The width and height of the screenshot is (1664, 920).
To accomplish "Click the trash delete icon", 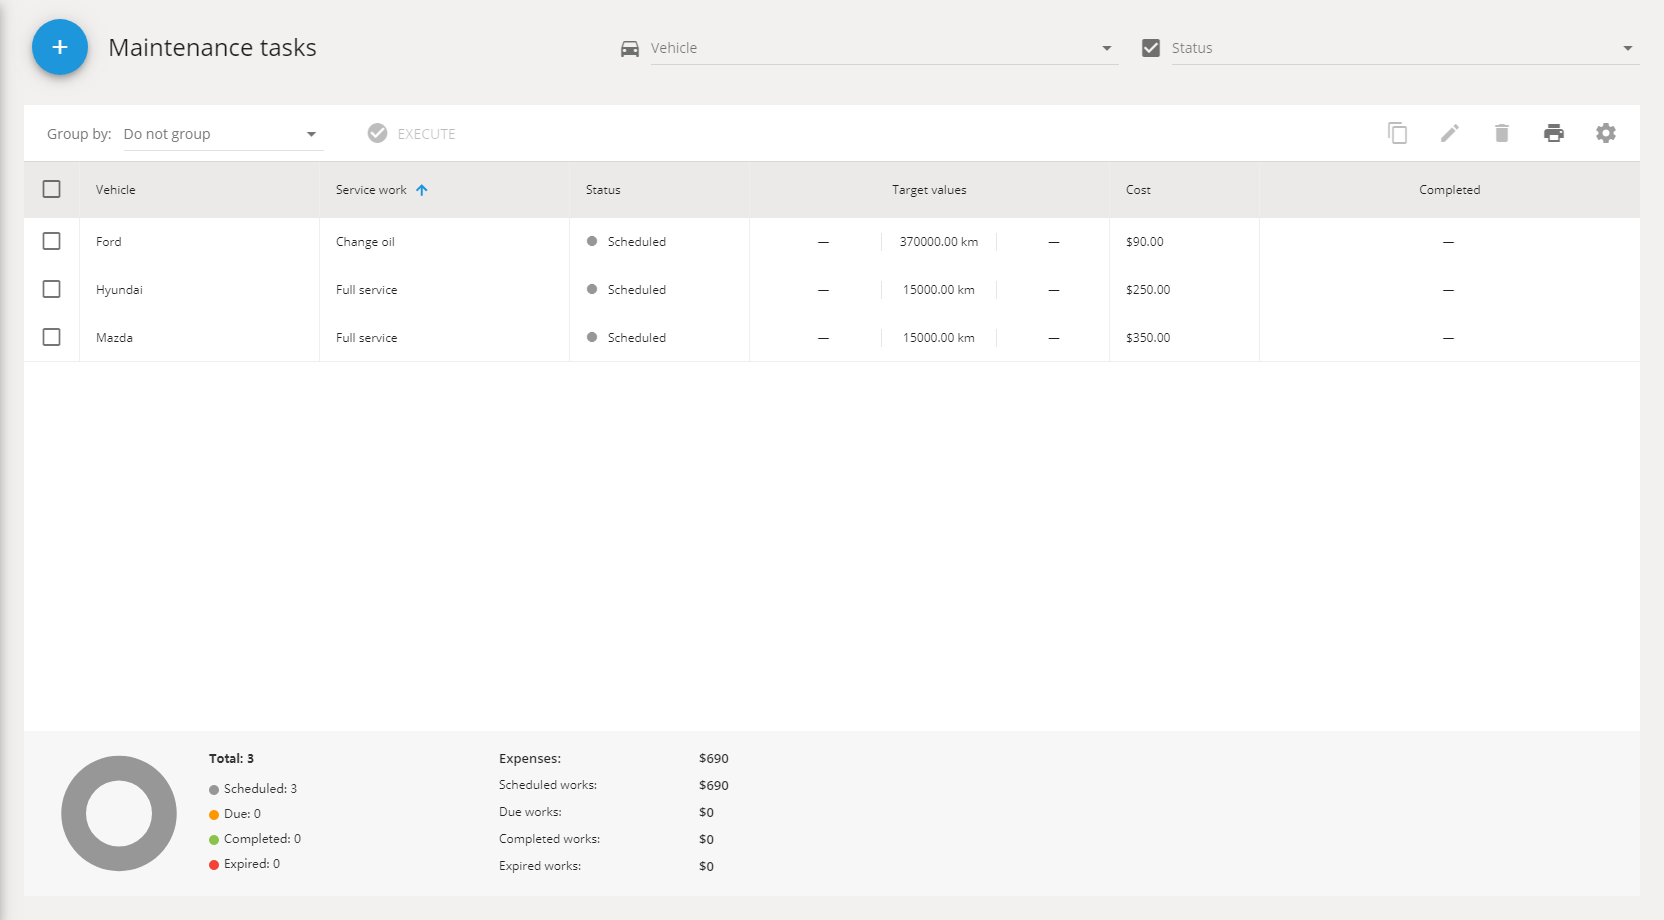I will (x=1502, y=133).
